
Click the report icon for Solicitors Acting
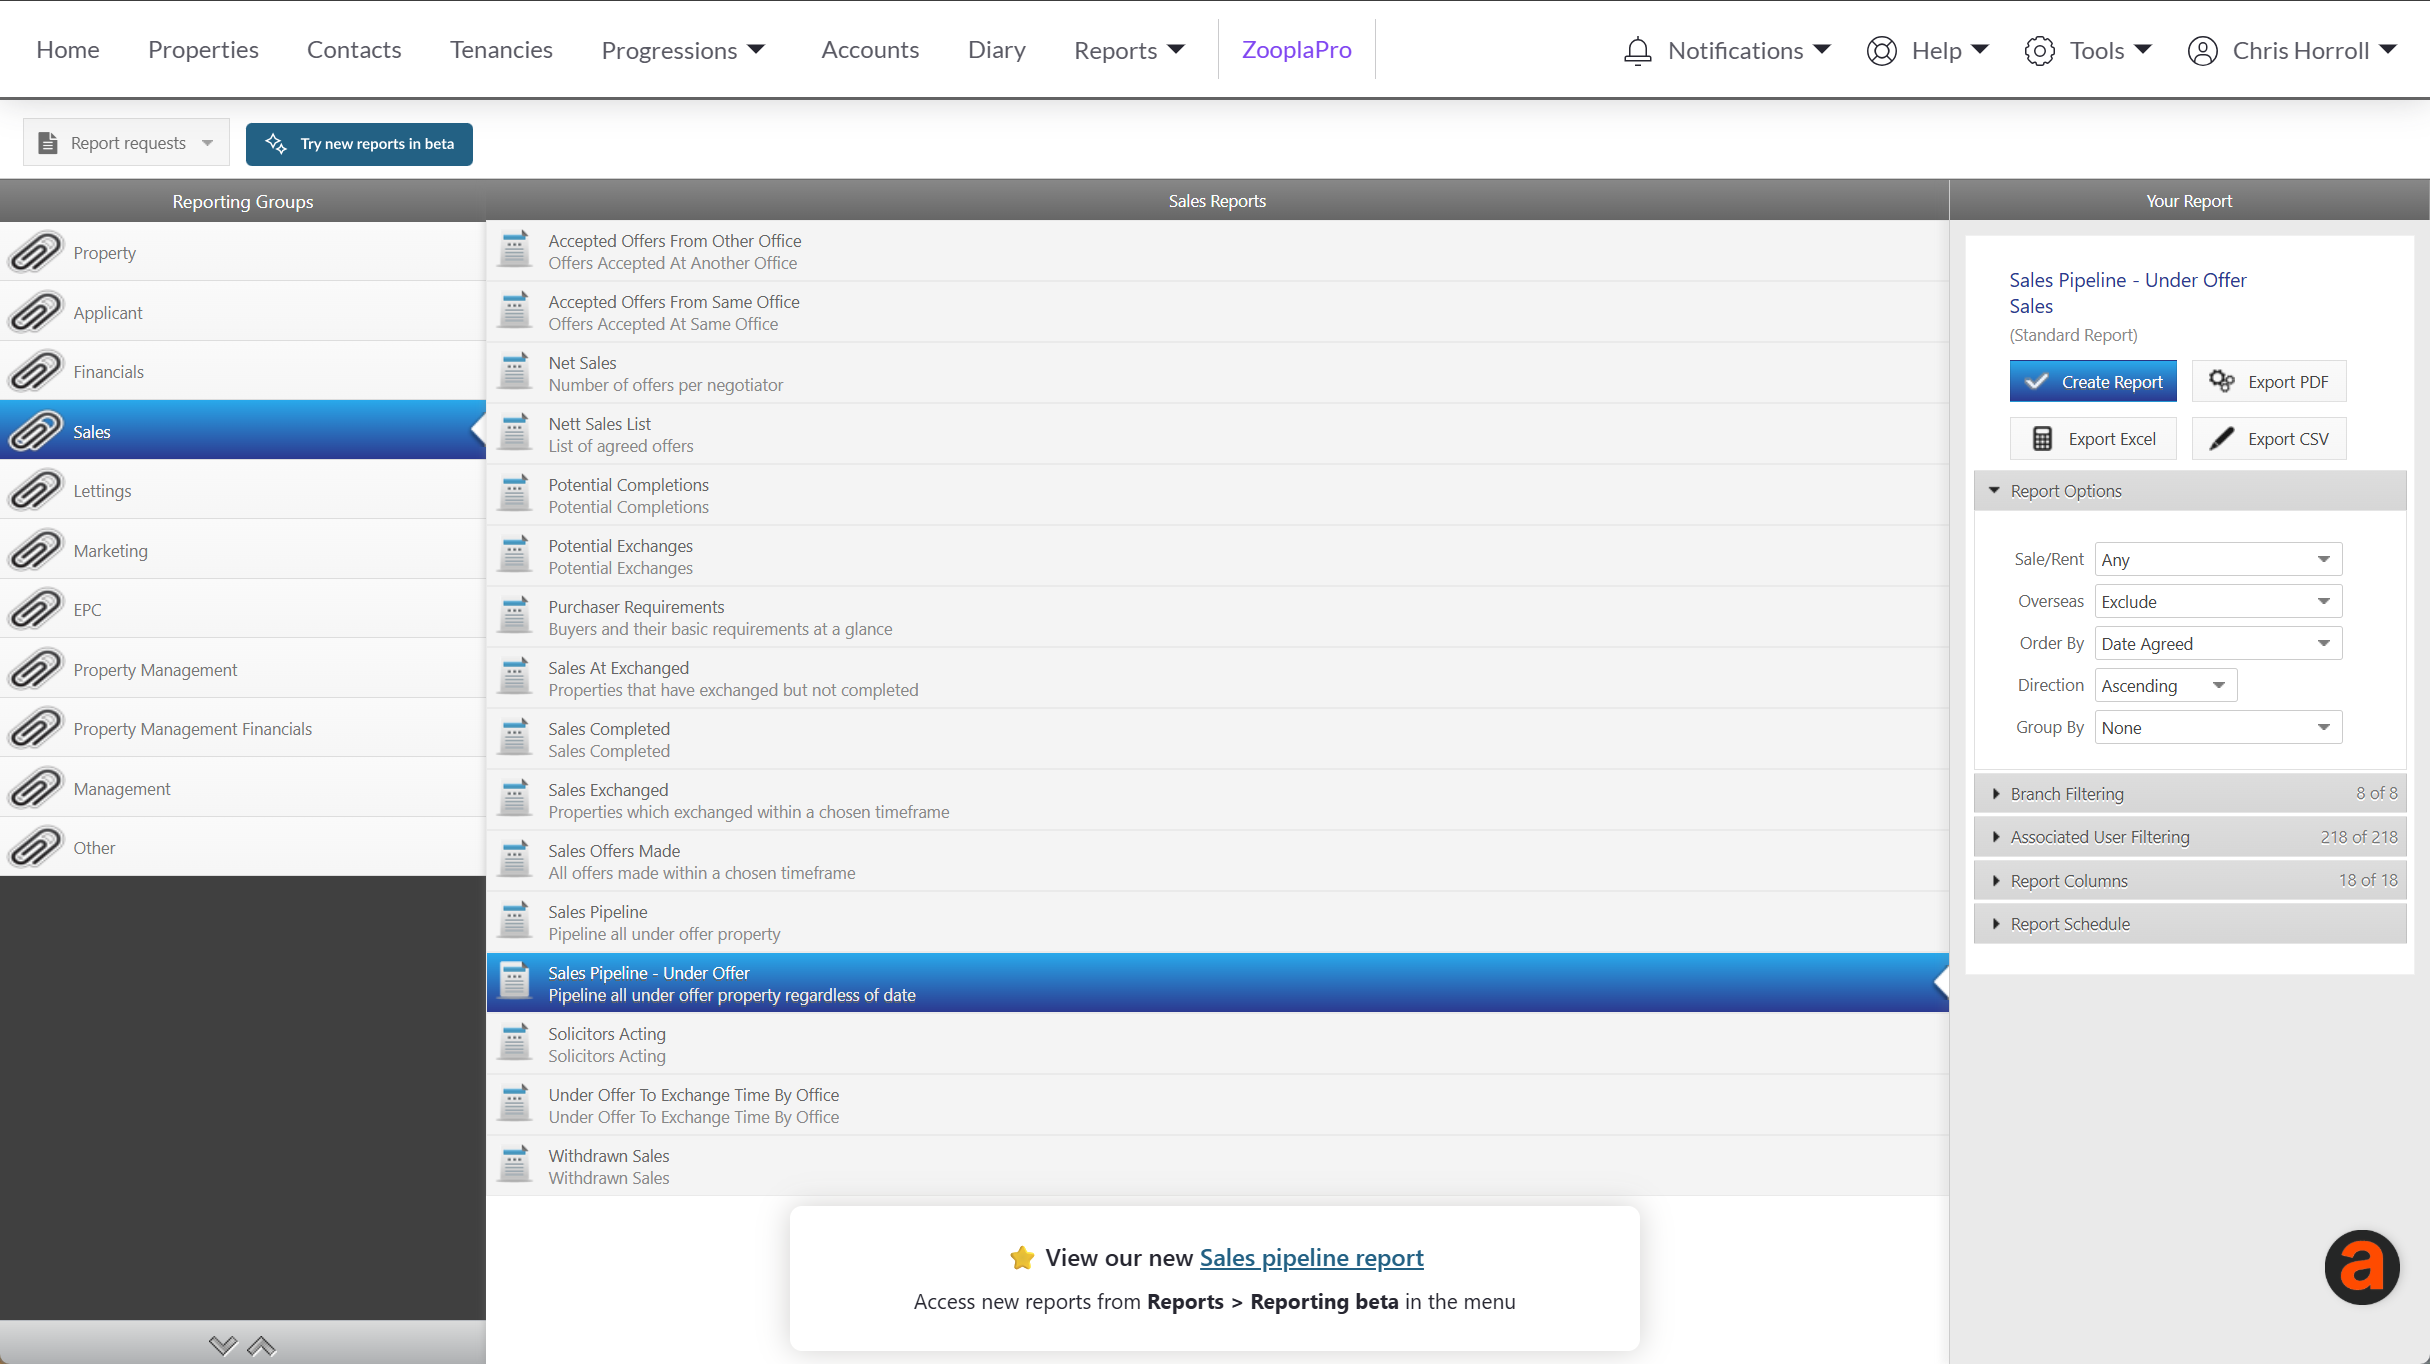tap(515, 1043)
